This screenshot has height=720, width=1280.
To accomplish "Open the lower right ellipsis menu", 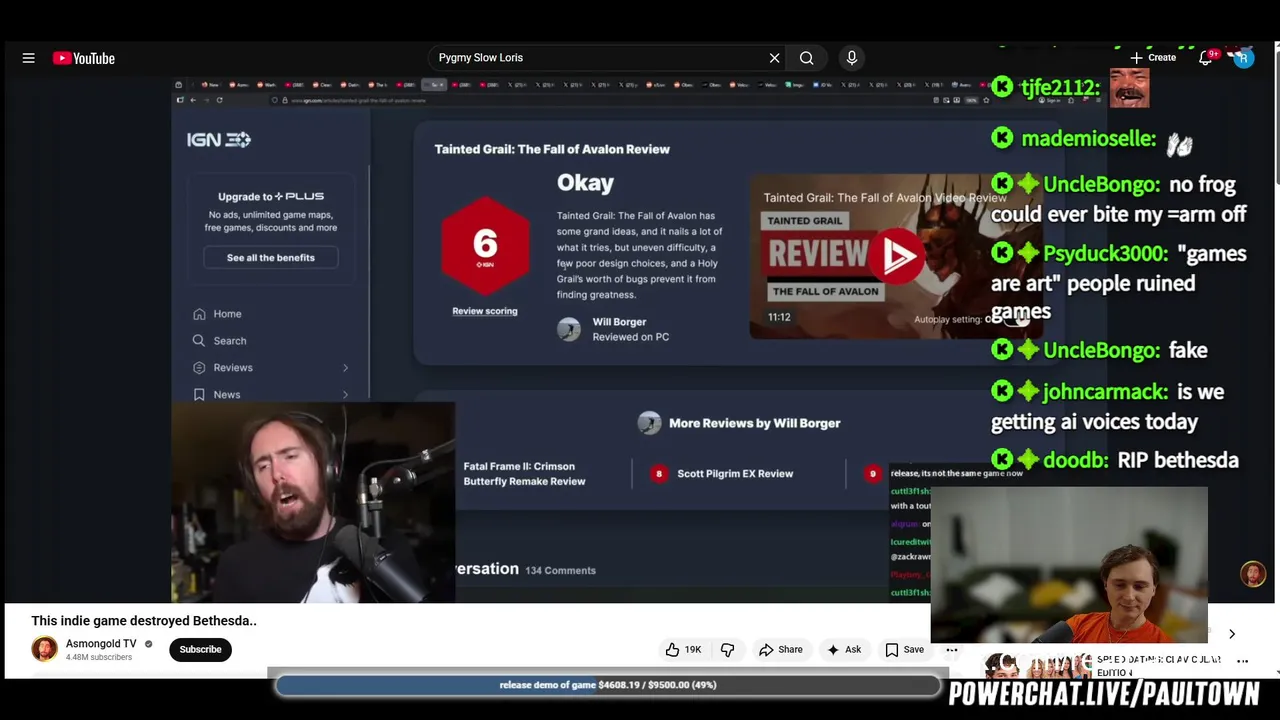I will tap(1243, 661).
